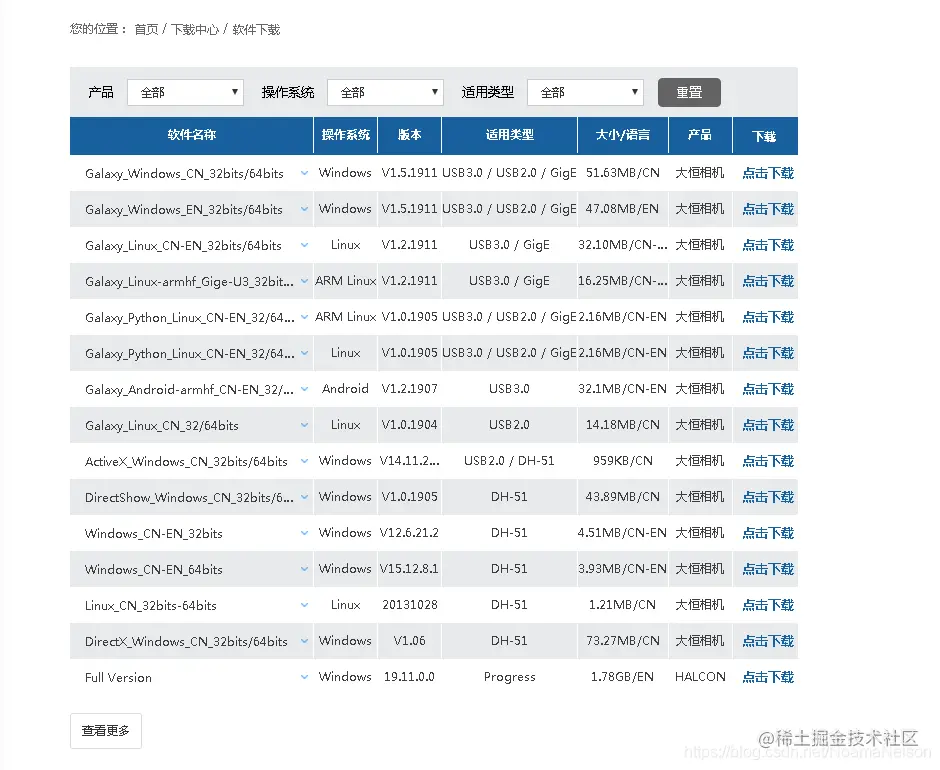Viewport: 940px width, 770px height.
Task: Click the 重置 reset button
Action: 689,92
